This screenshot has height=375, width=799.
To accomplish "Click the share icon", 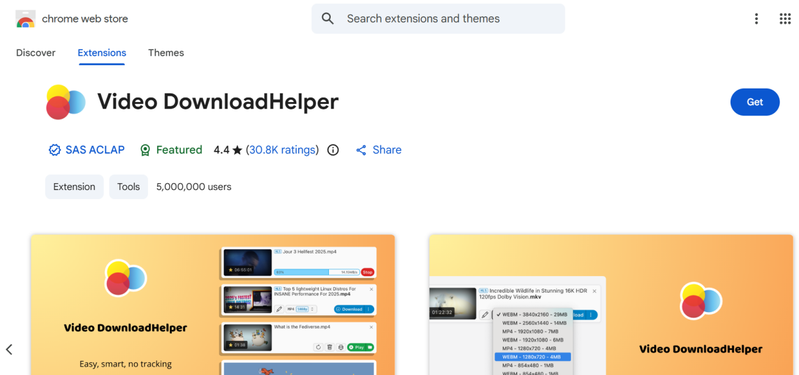I will click(361, 150).
